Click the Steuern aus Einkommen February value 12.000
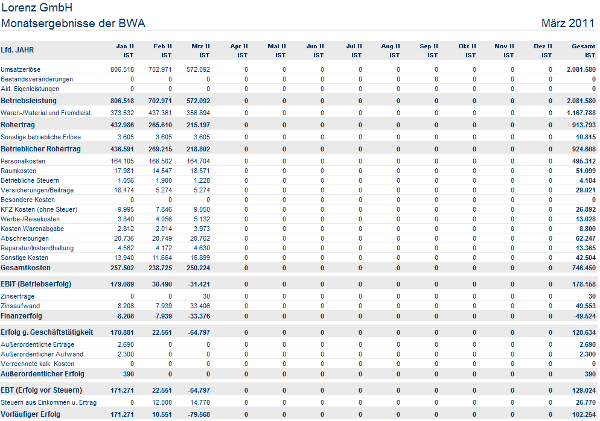Image resolution: width=600 pixels, height=421 pixels. (x=162, y=403)
